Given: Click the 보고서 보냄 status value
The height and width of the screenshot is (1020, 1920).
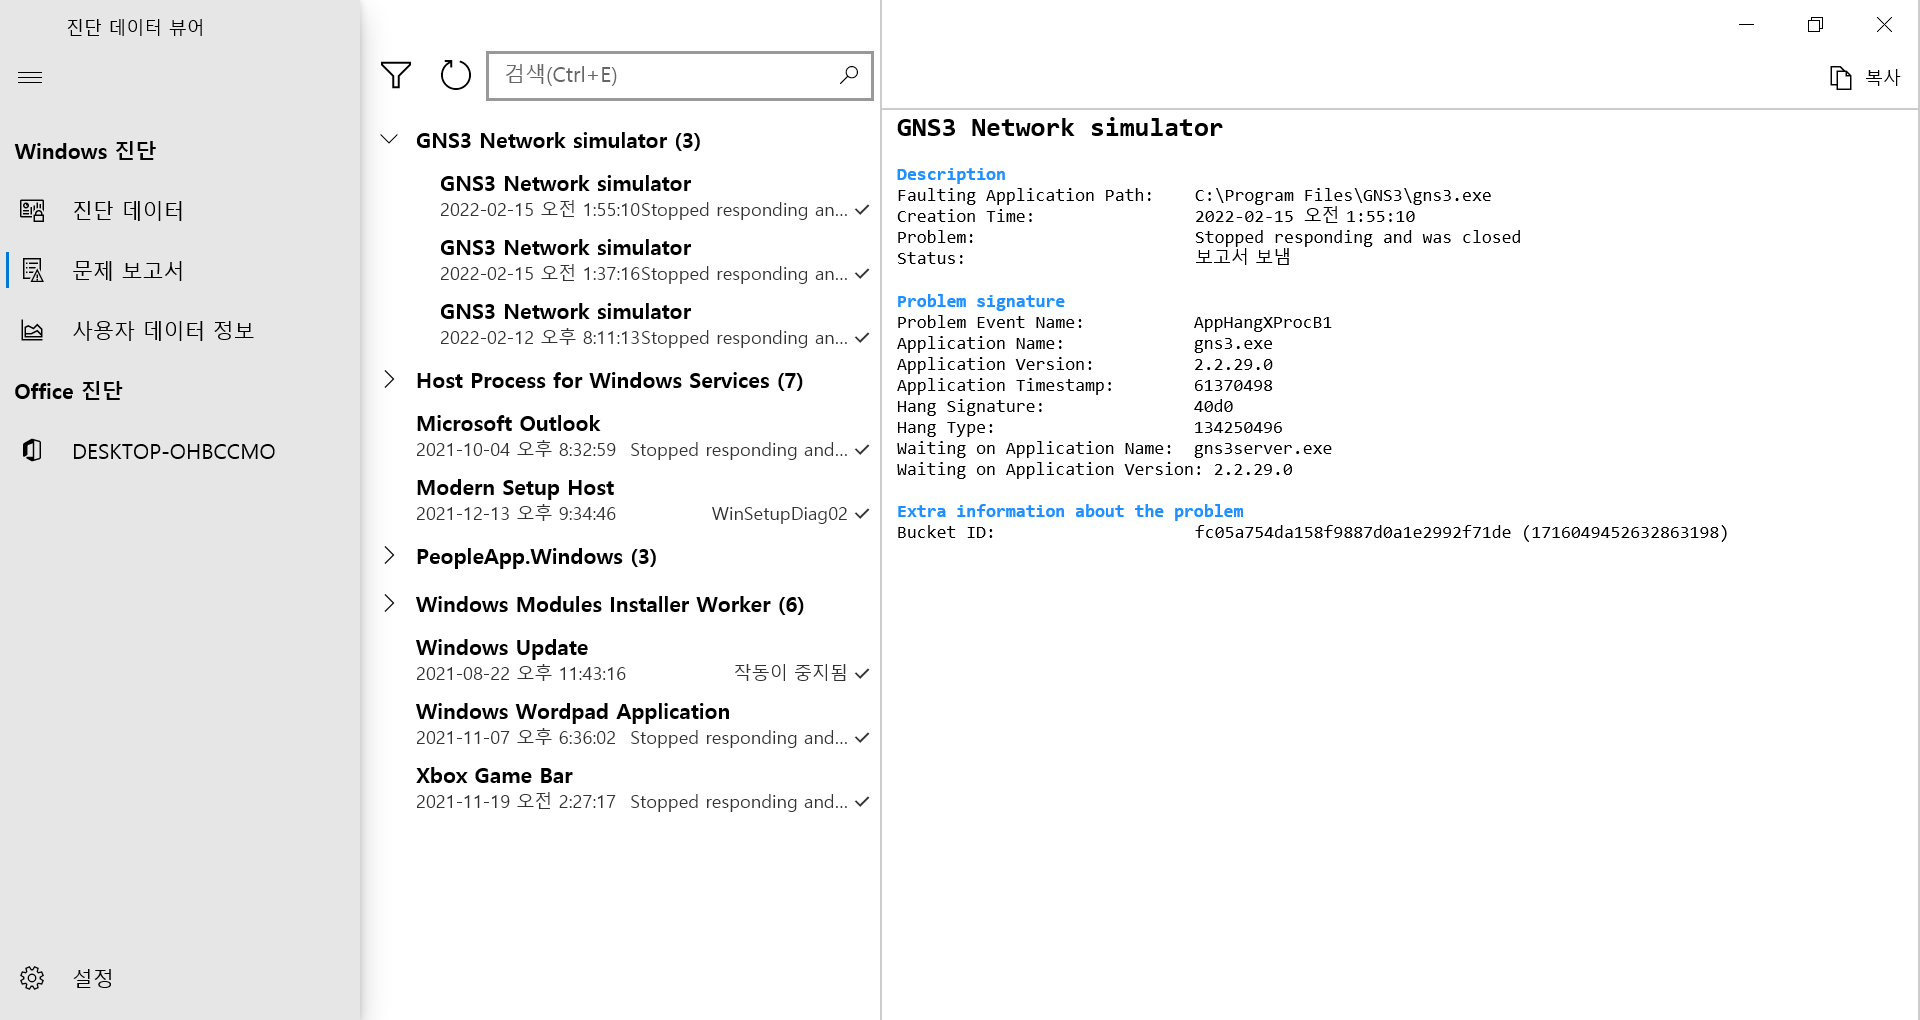Looking at the screenshot, I should pos(1242,257).
